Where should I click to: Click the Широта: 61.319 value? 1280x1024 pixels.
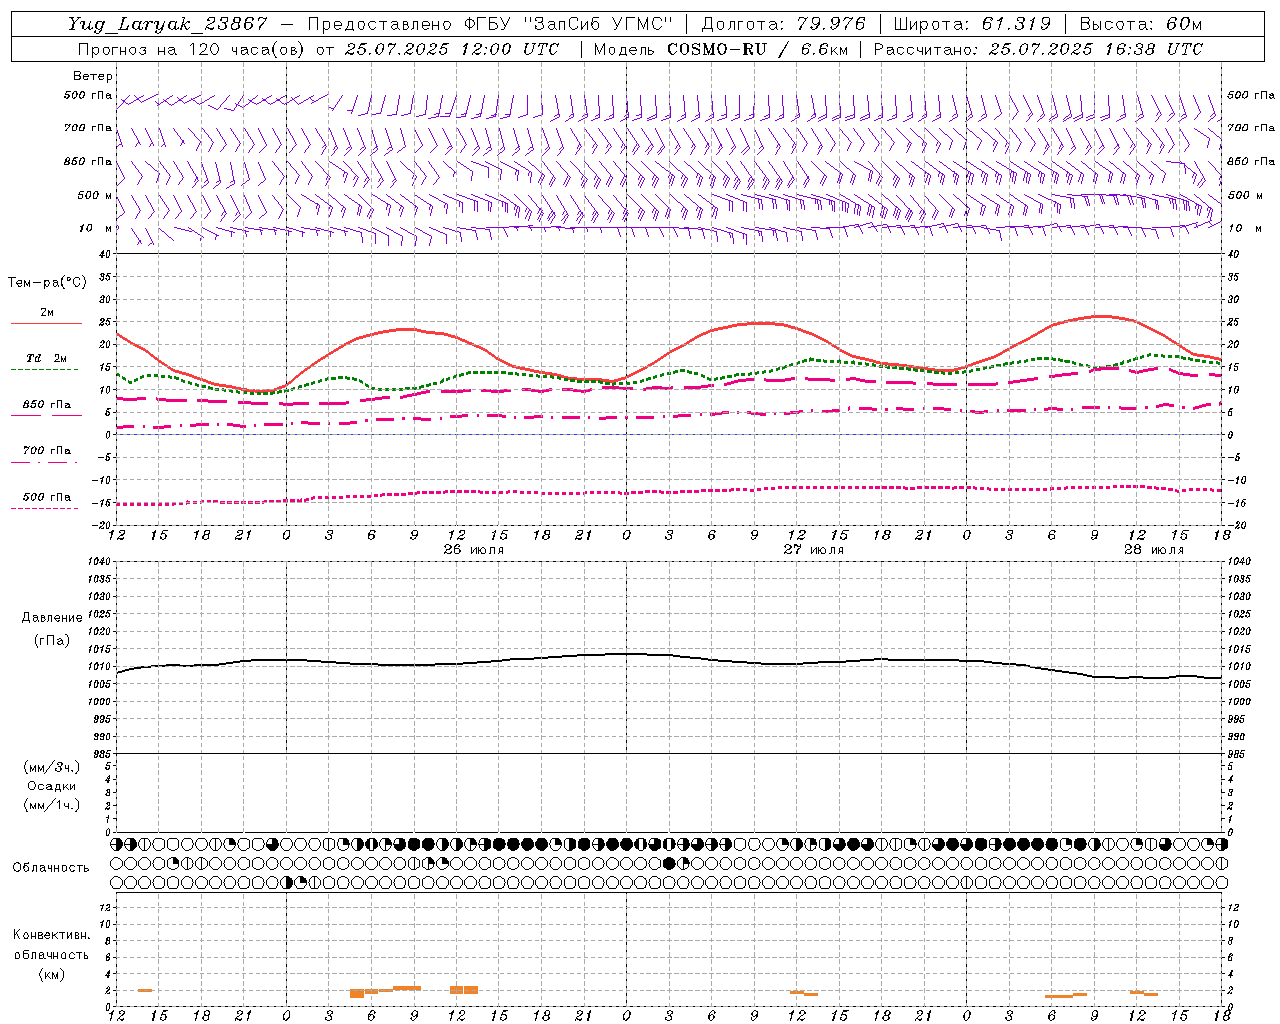(971, 24)
